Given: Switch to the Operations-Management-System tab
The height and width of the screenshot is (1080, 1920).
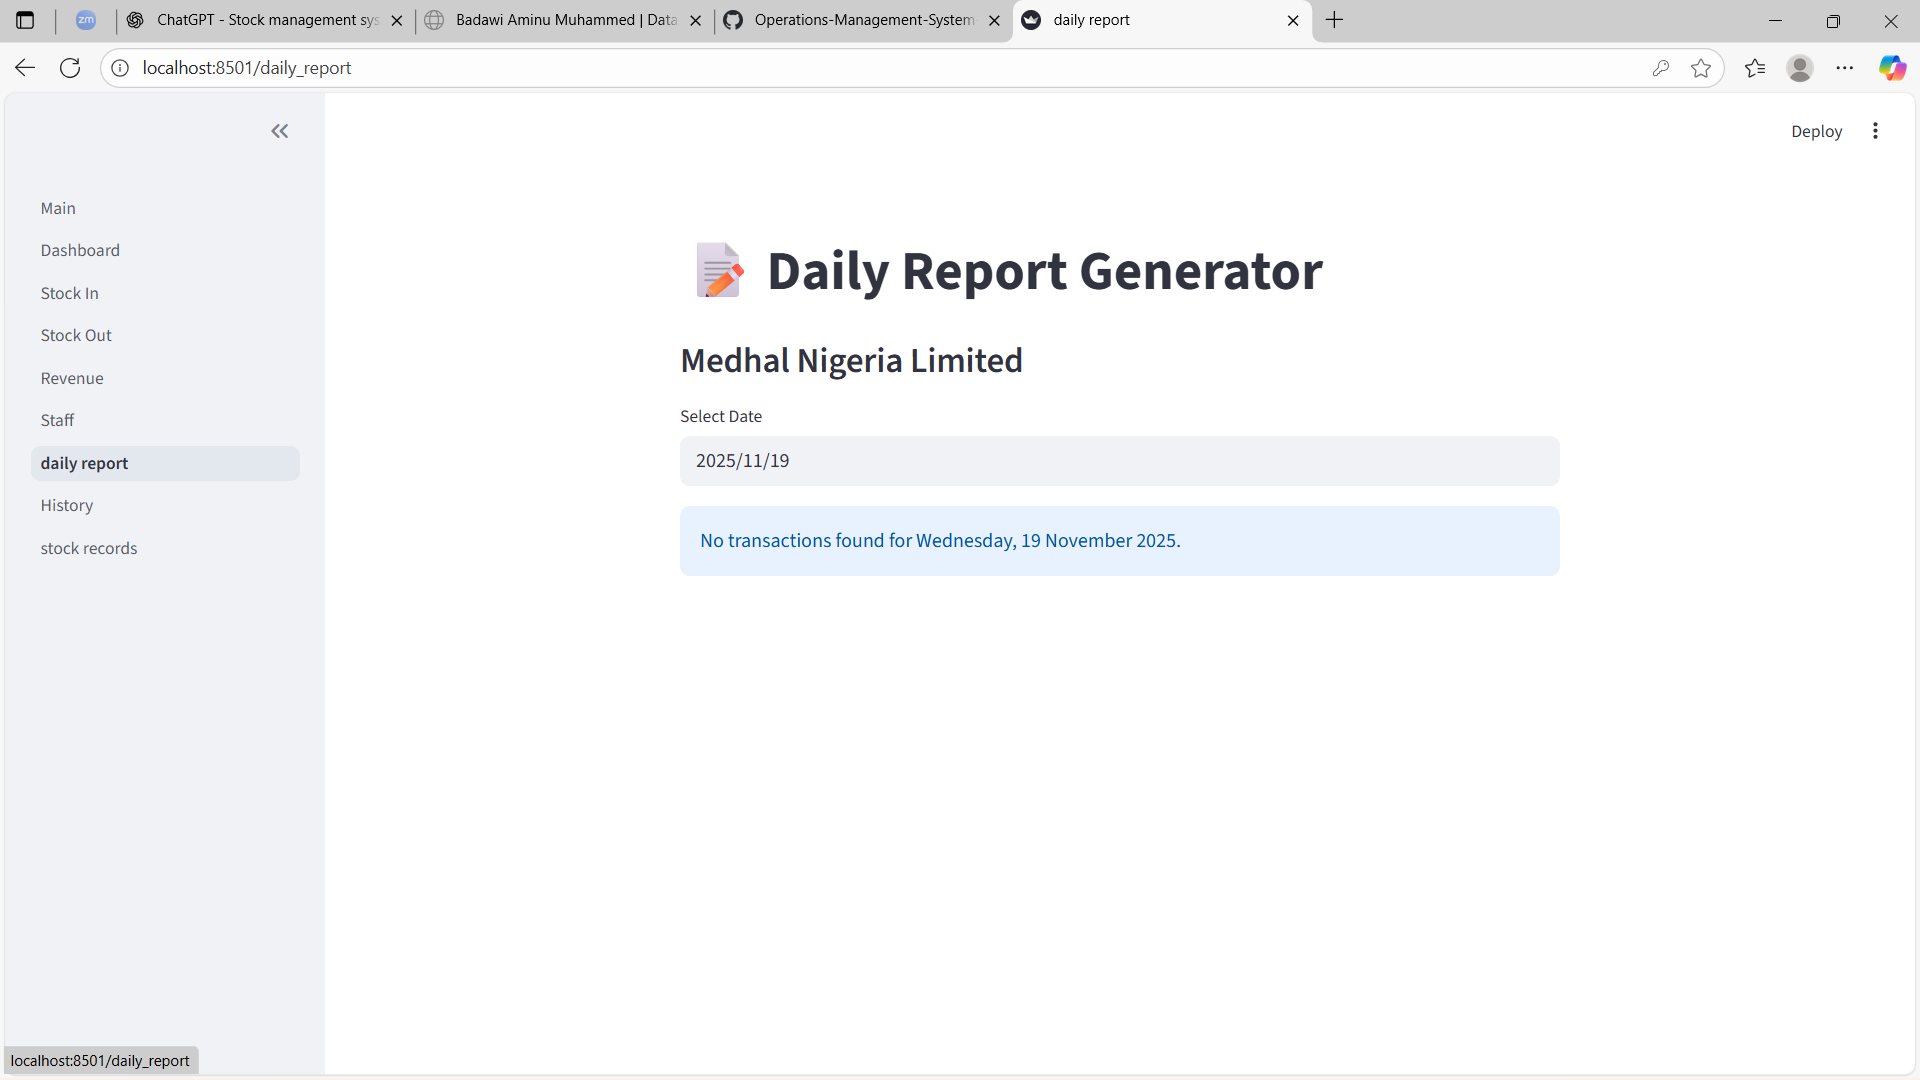Looking at the screenshot, I should (860, 20).
